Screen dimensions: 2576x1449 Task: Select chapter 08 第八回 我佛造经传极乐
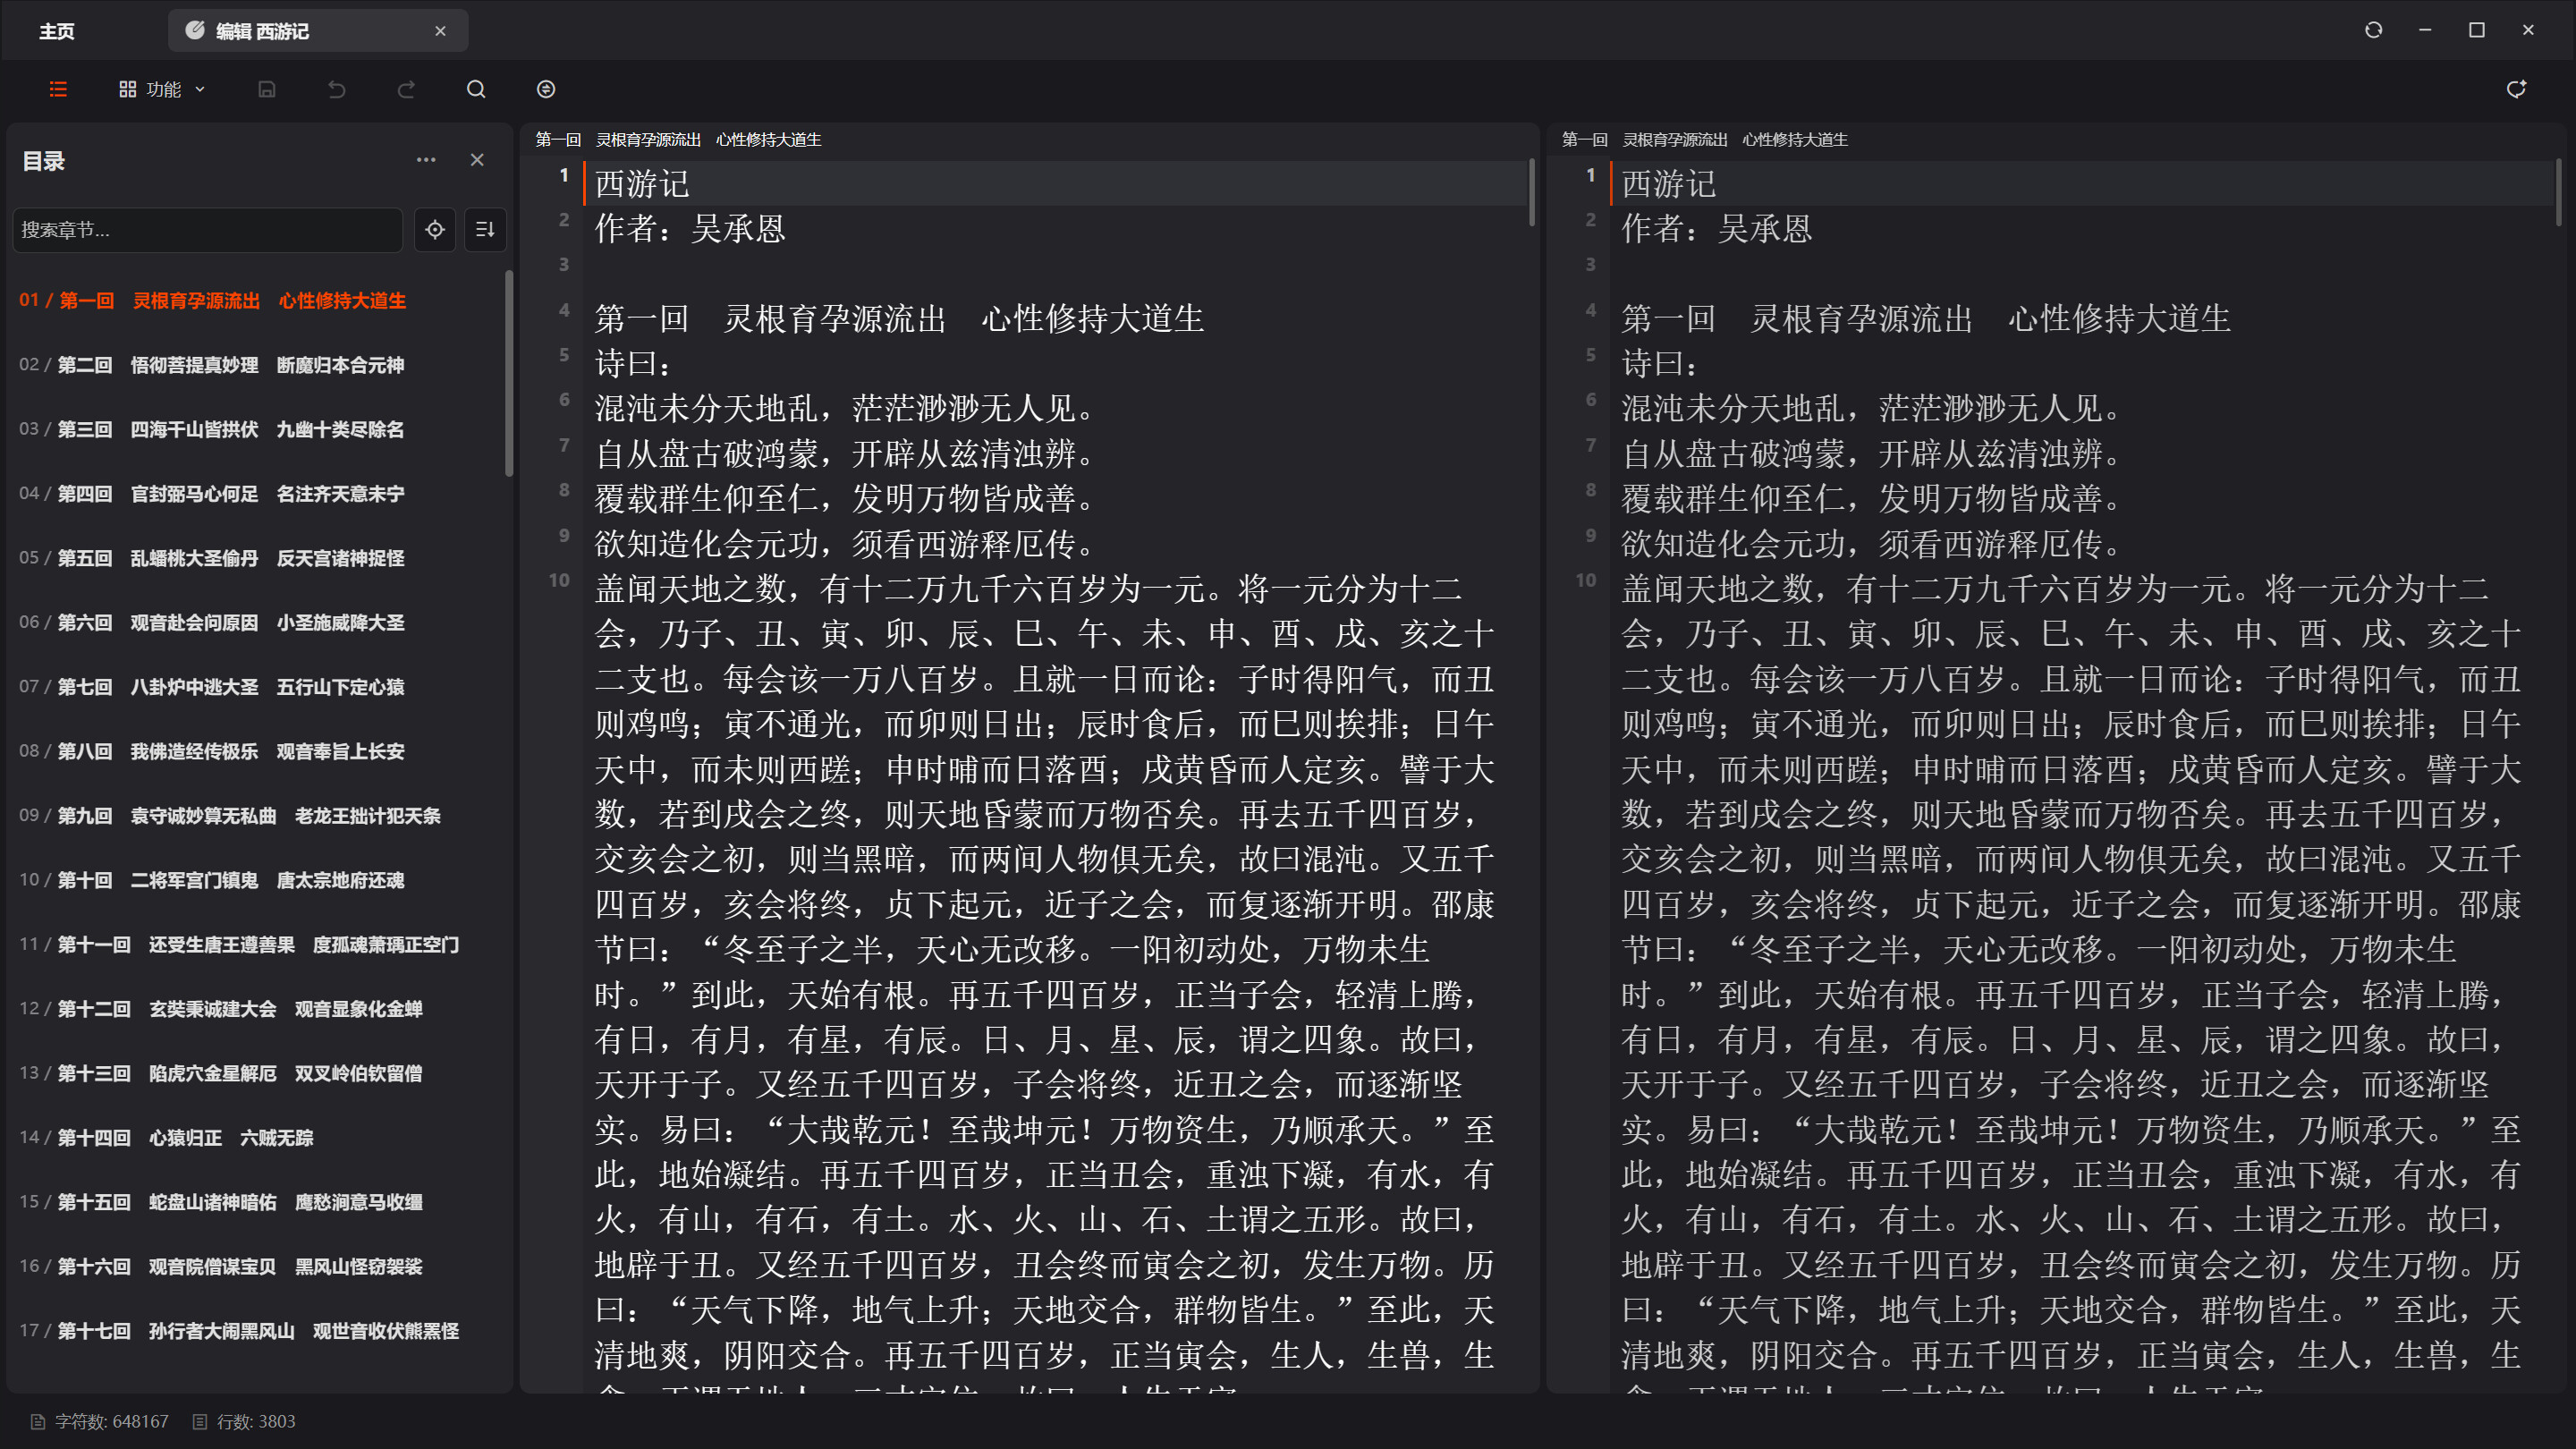coord(256,751)
